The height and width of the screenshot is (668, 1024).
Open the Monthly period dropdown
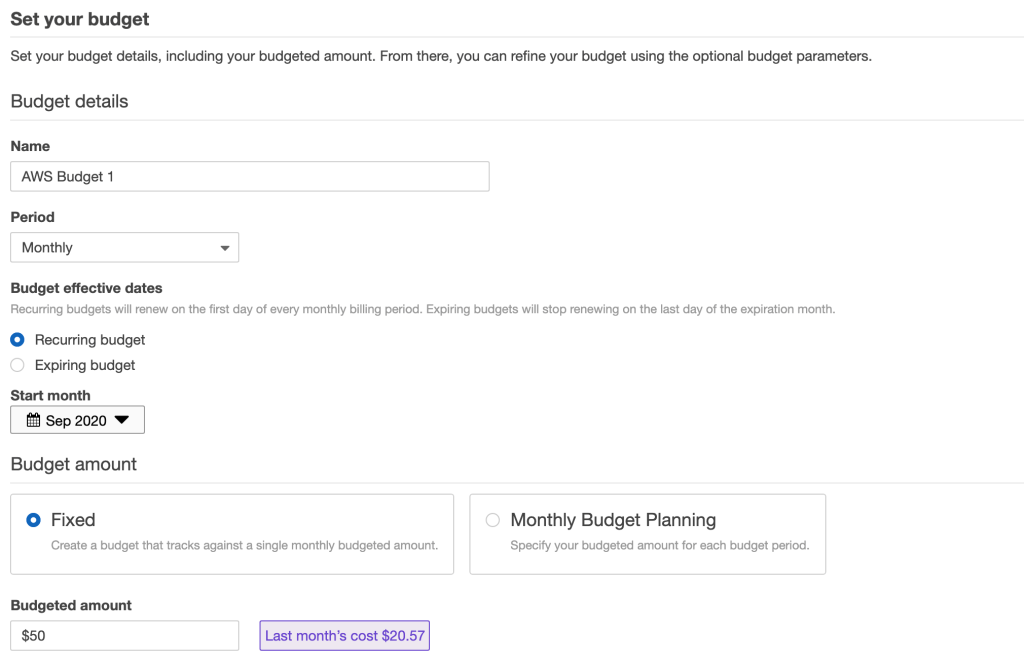click(125, 247)
